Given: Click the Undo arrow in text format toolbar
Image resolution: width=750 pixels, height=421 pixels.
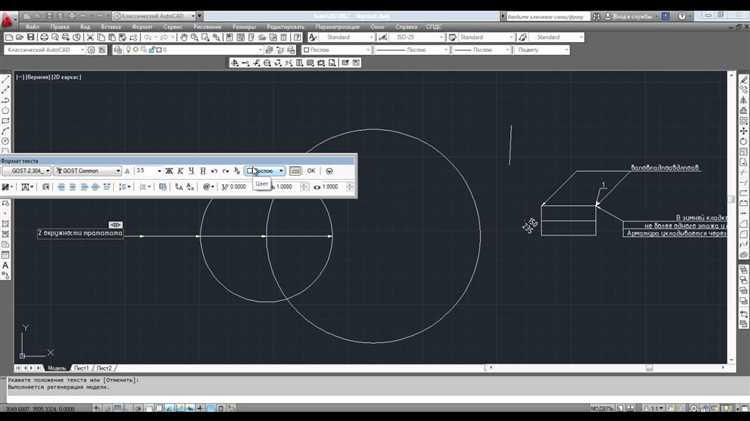Looking at the screenshot, I should pyautogui.click(x=214, y=171).
